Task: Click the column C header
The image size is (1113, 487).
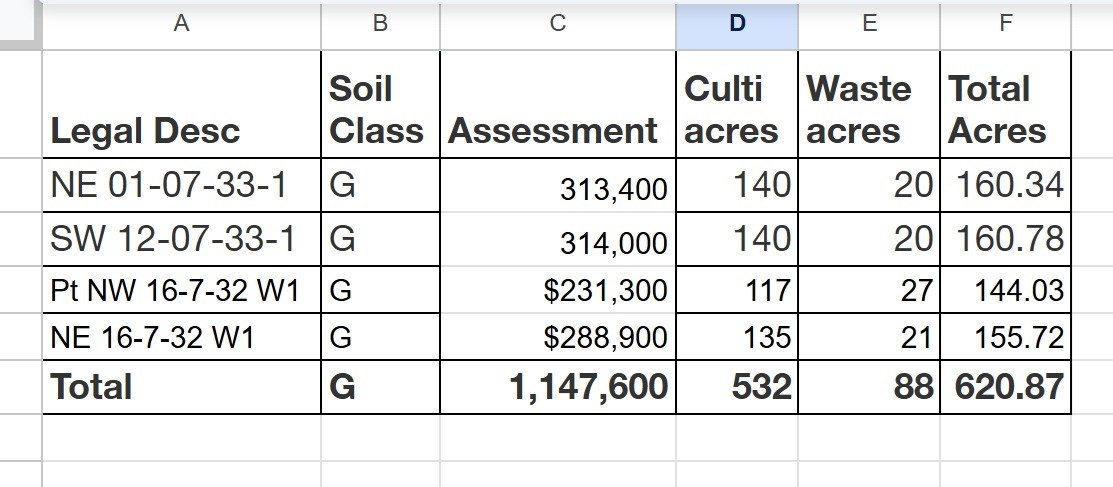Action: tap(557, 25)
